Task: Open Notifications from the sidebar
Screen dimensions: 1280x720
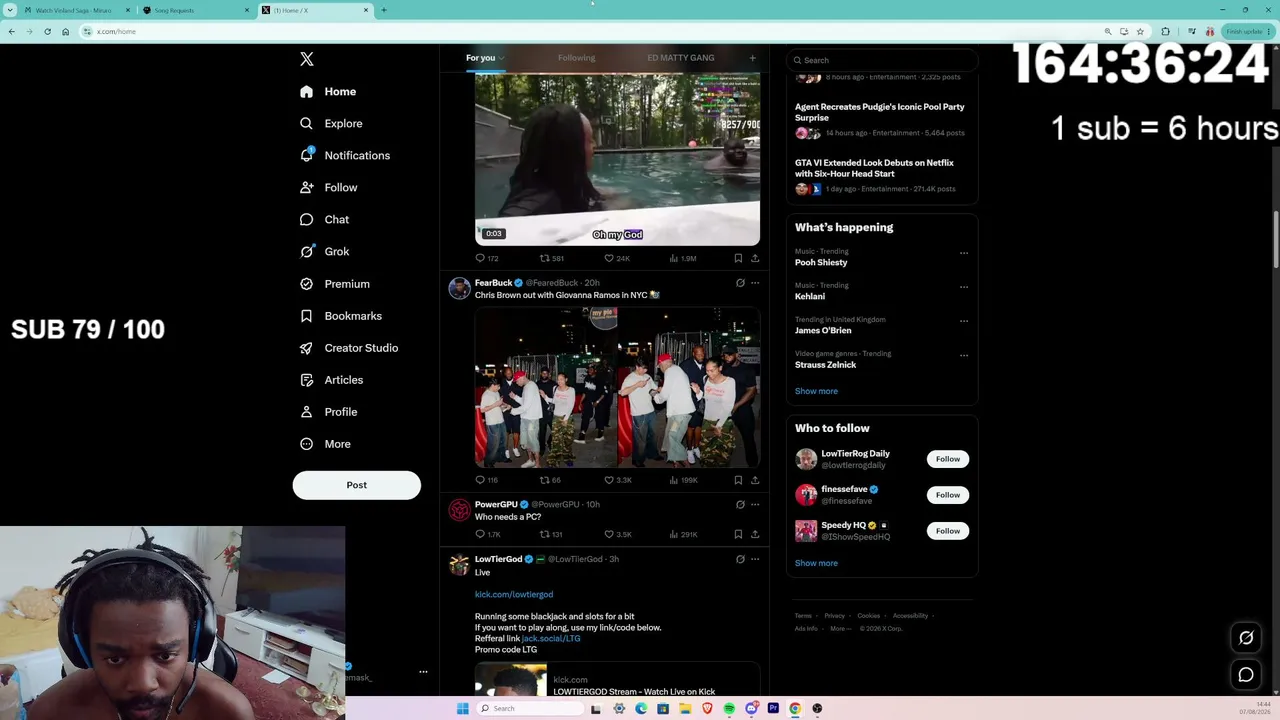Action: click(x=345, y=155)
